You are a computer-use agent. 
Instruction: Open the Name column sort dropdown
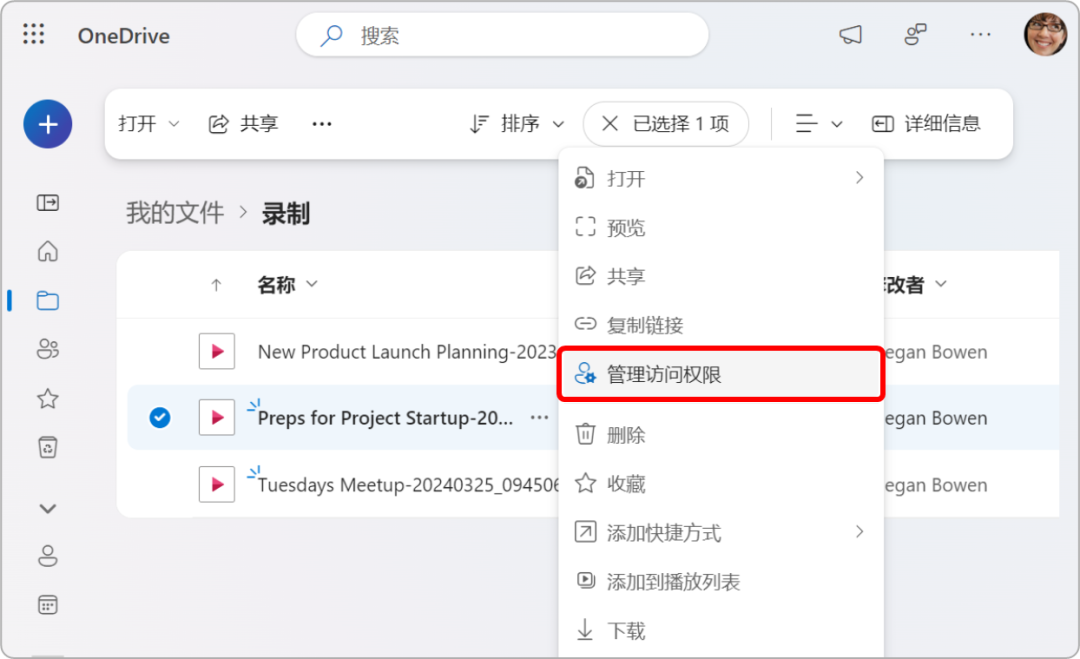point(288,284)
